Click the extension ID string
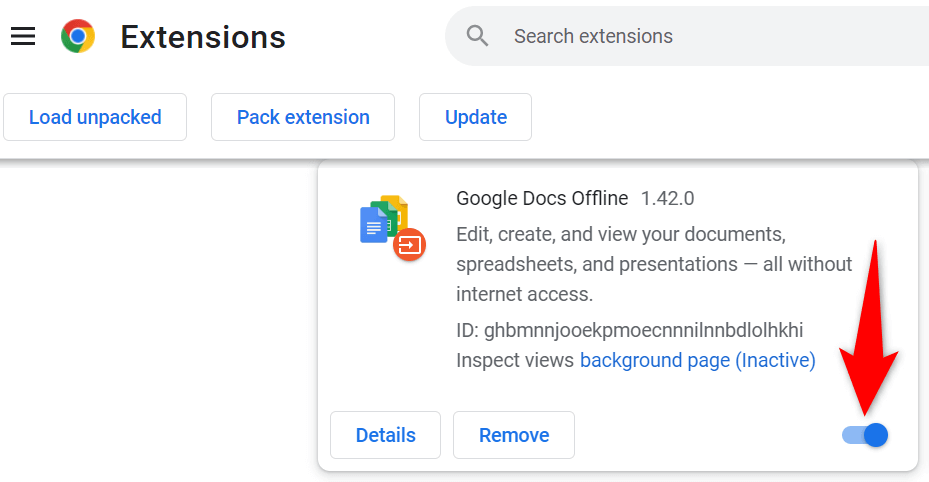929x482 pixels. pos(629,330)
